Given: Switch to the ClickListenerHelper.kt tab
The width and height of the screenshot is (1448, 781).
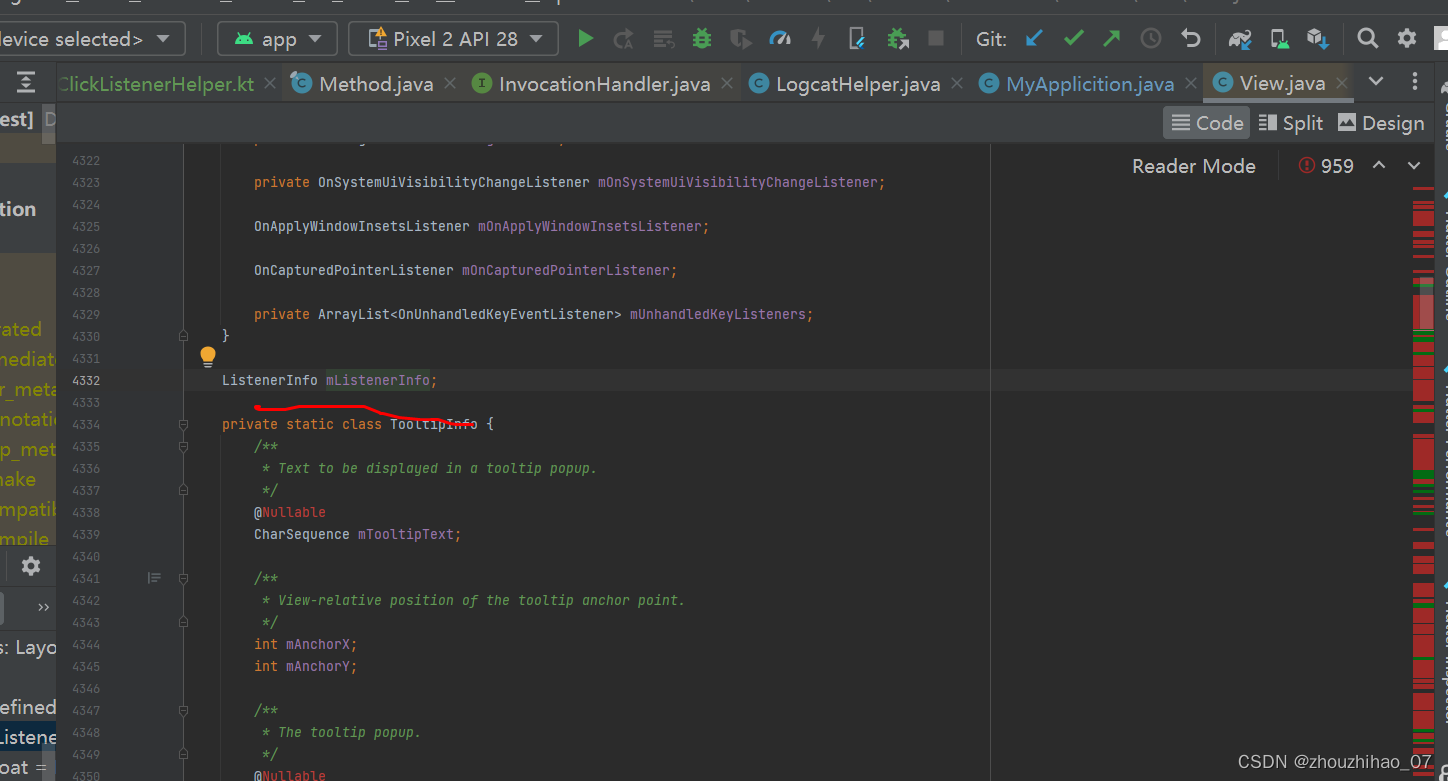Looking at the screenshot, I should click(x=156, y=83).
